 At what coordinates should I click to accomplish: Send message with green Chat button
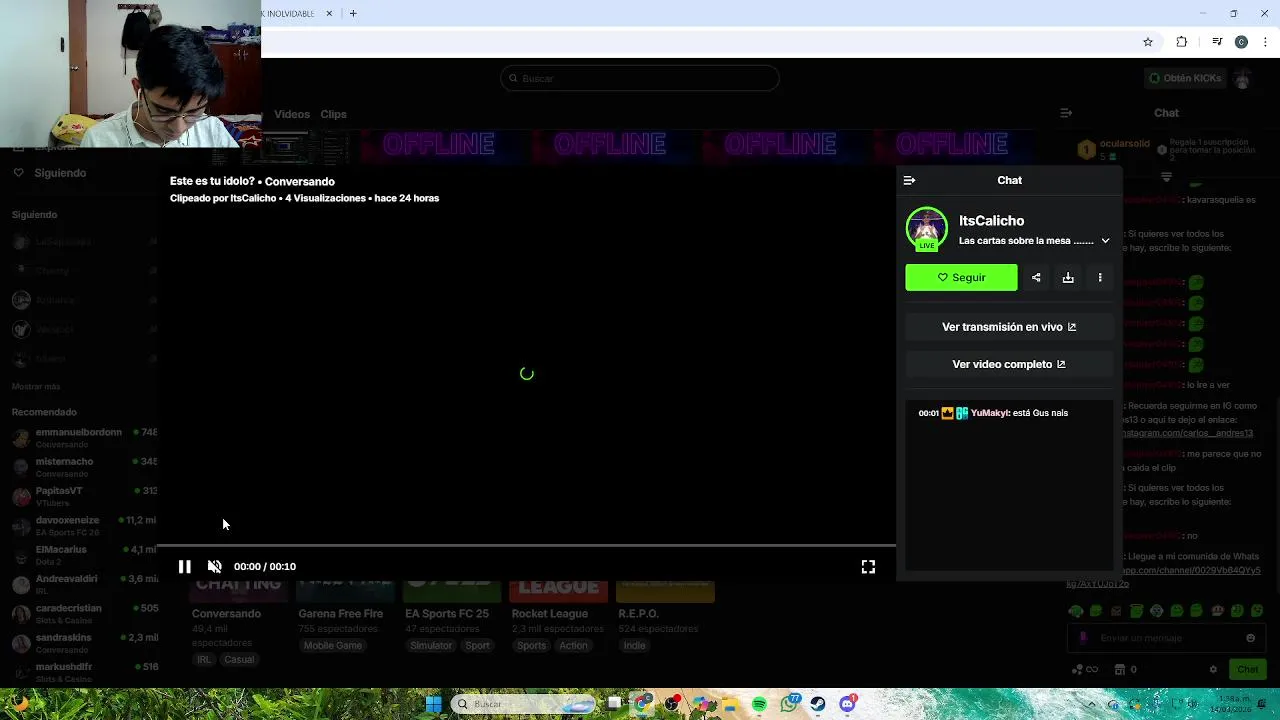pyautogui.click(x=1248, y=670)
